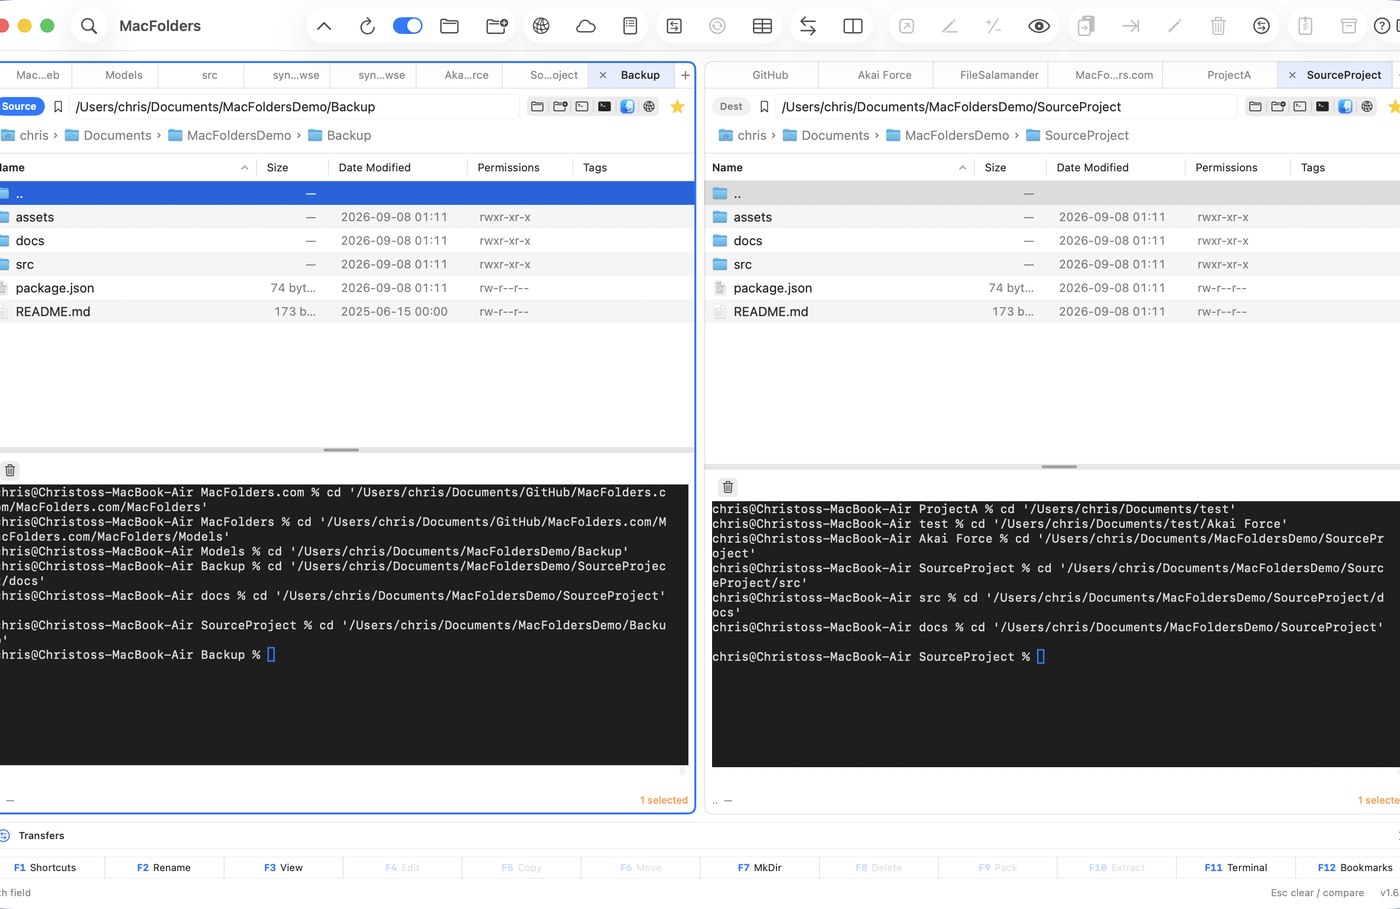
Task: Toggle the Source badge on left pane
Action: (19, 106)
